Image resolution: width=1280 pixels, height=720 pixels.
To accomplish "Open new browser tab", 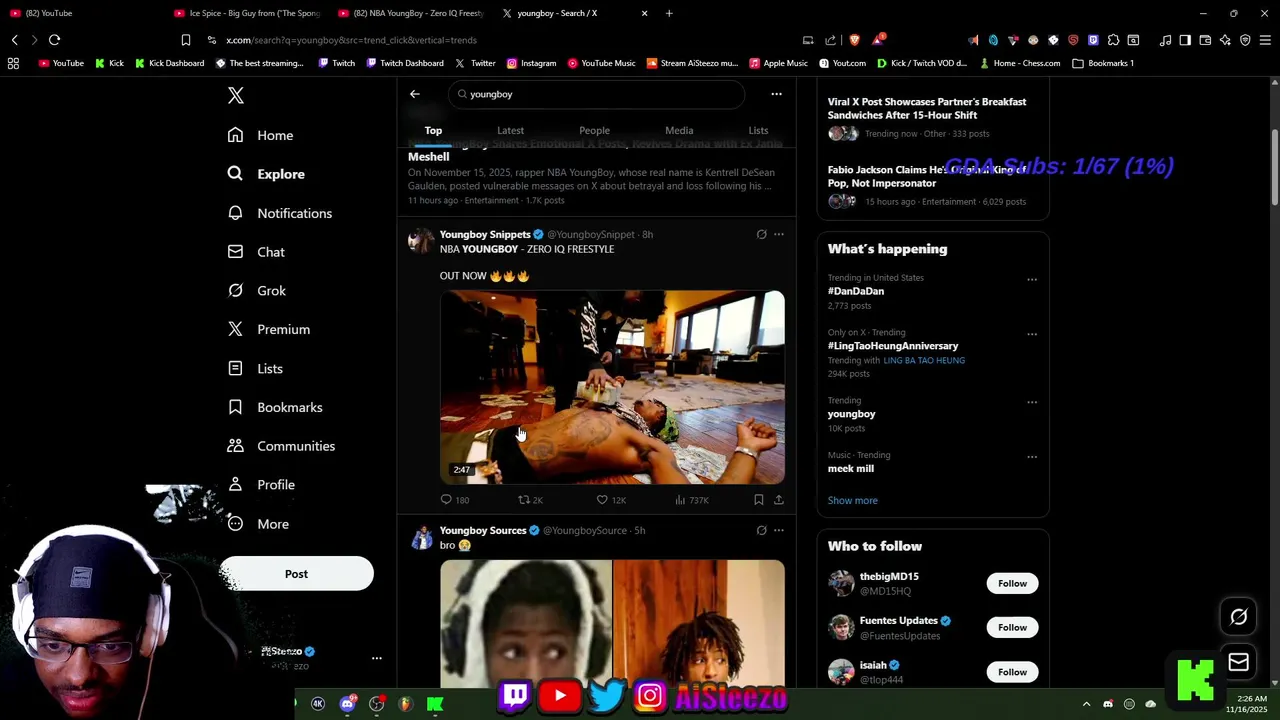I will tap(669, 13).
